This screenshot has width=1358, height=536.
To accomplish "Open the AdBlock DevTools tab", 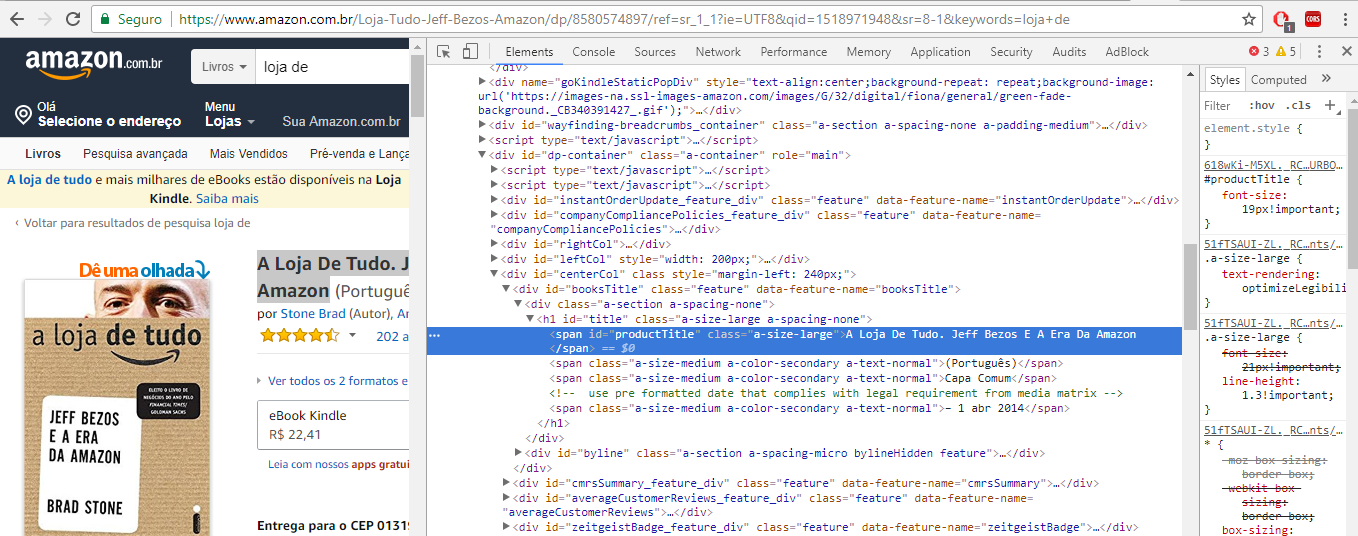I will point(1127,52).
